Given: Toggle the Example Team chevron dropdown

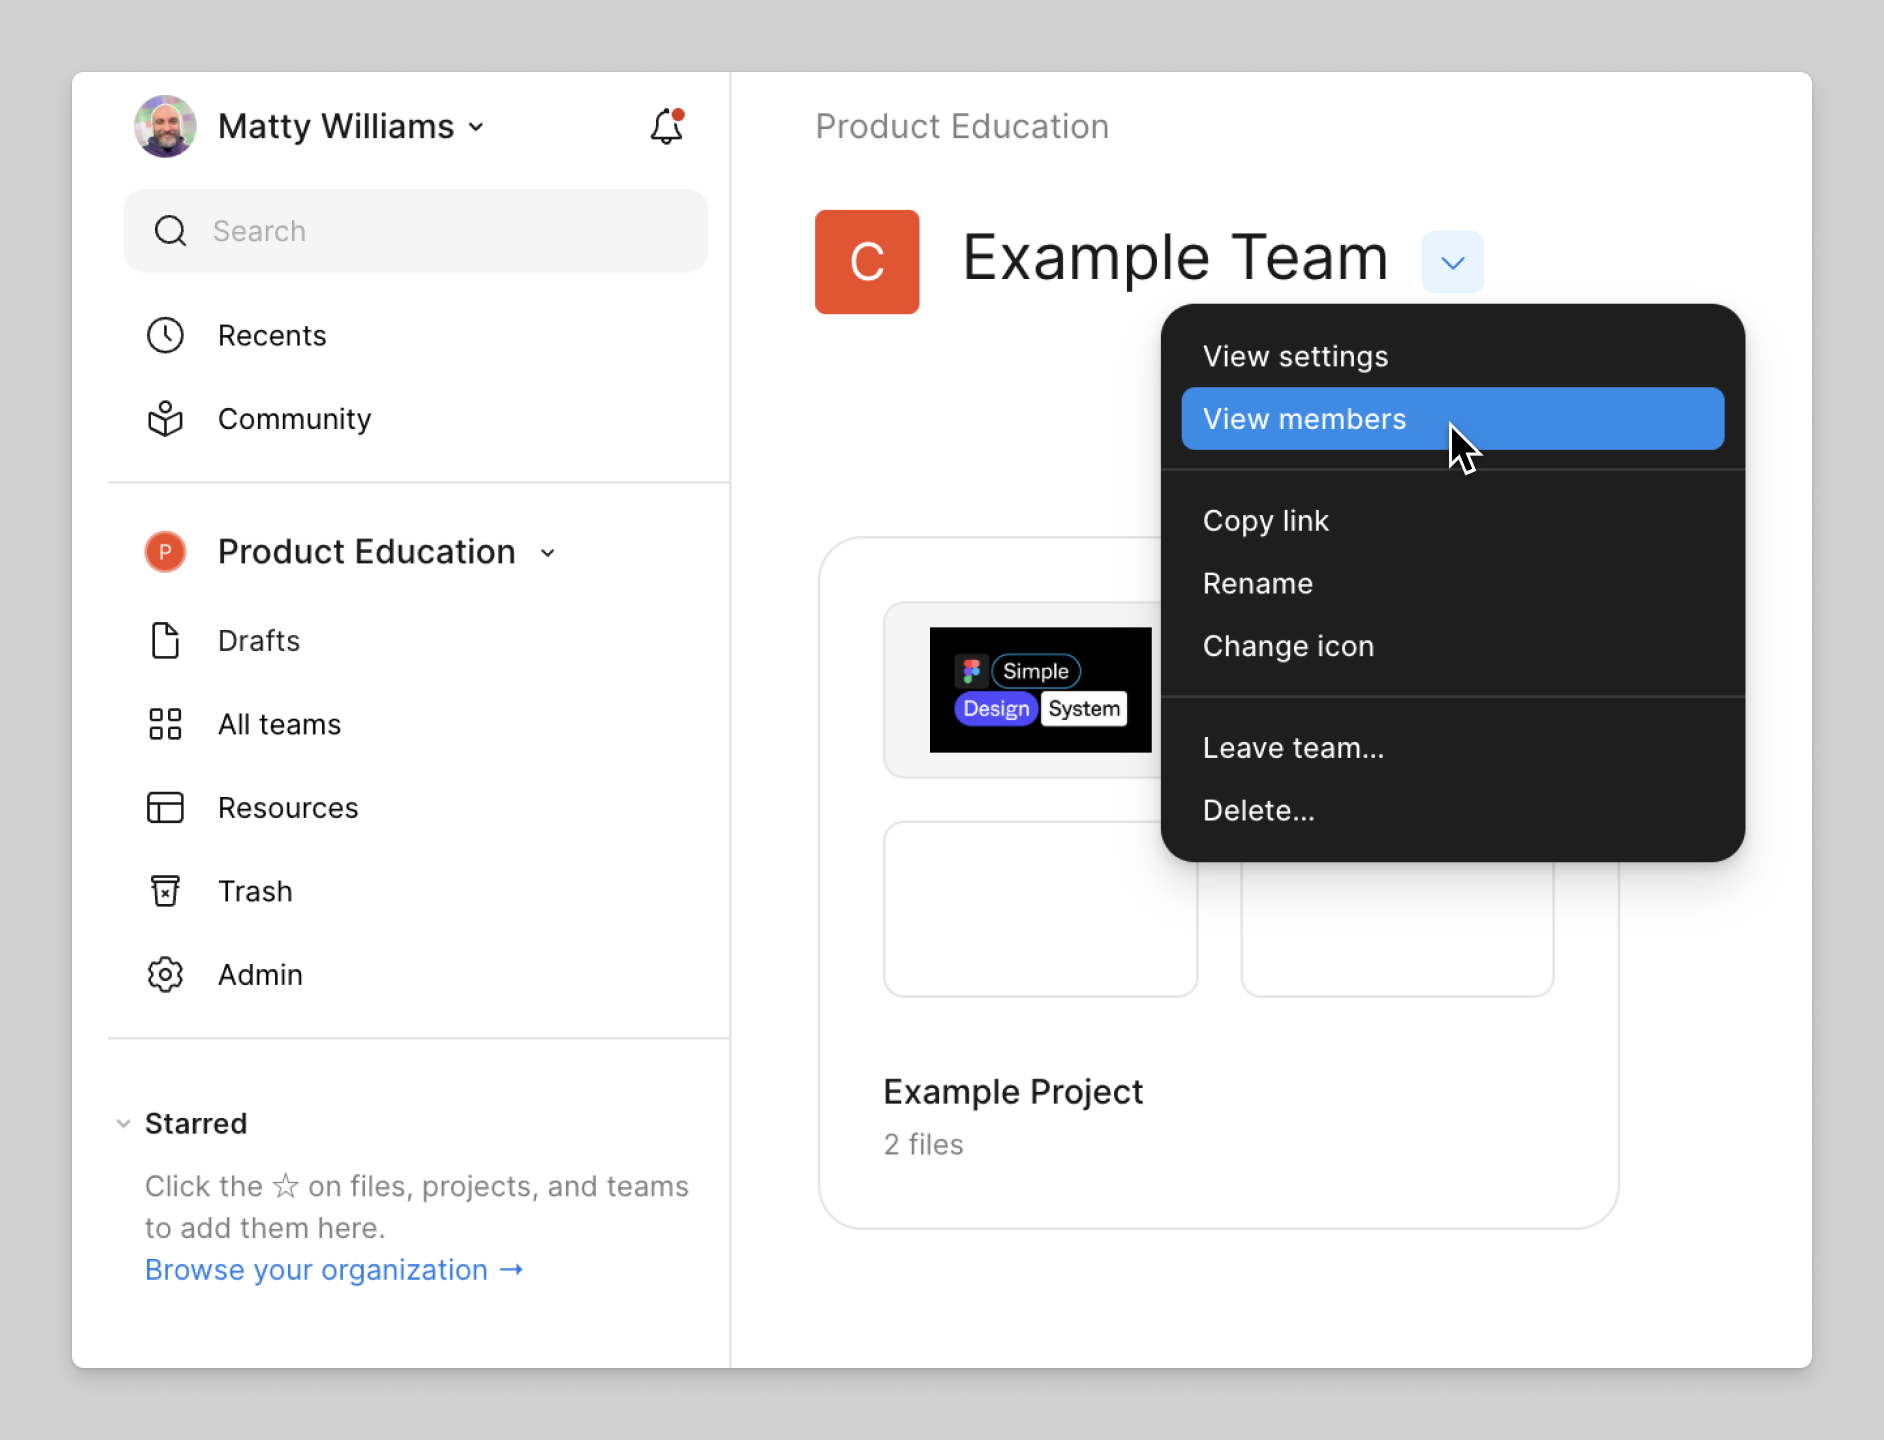Looking at the screenshot, I should pos(1452,263).
